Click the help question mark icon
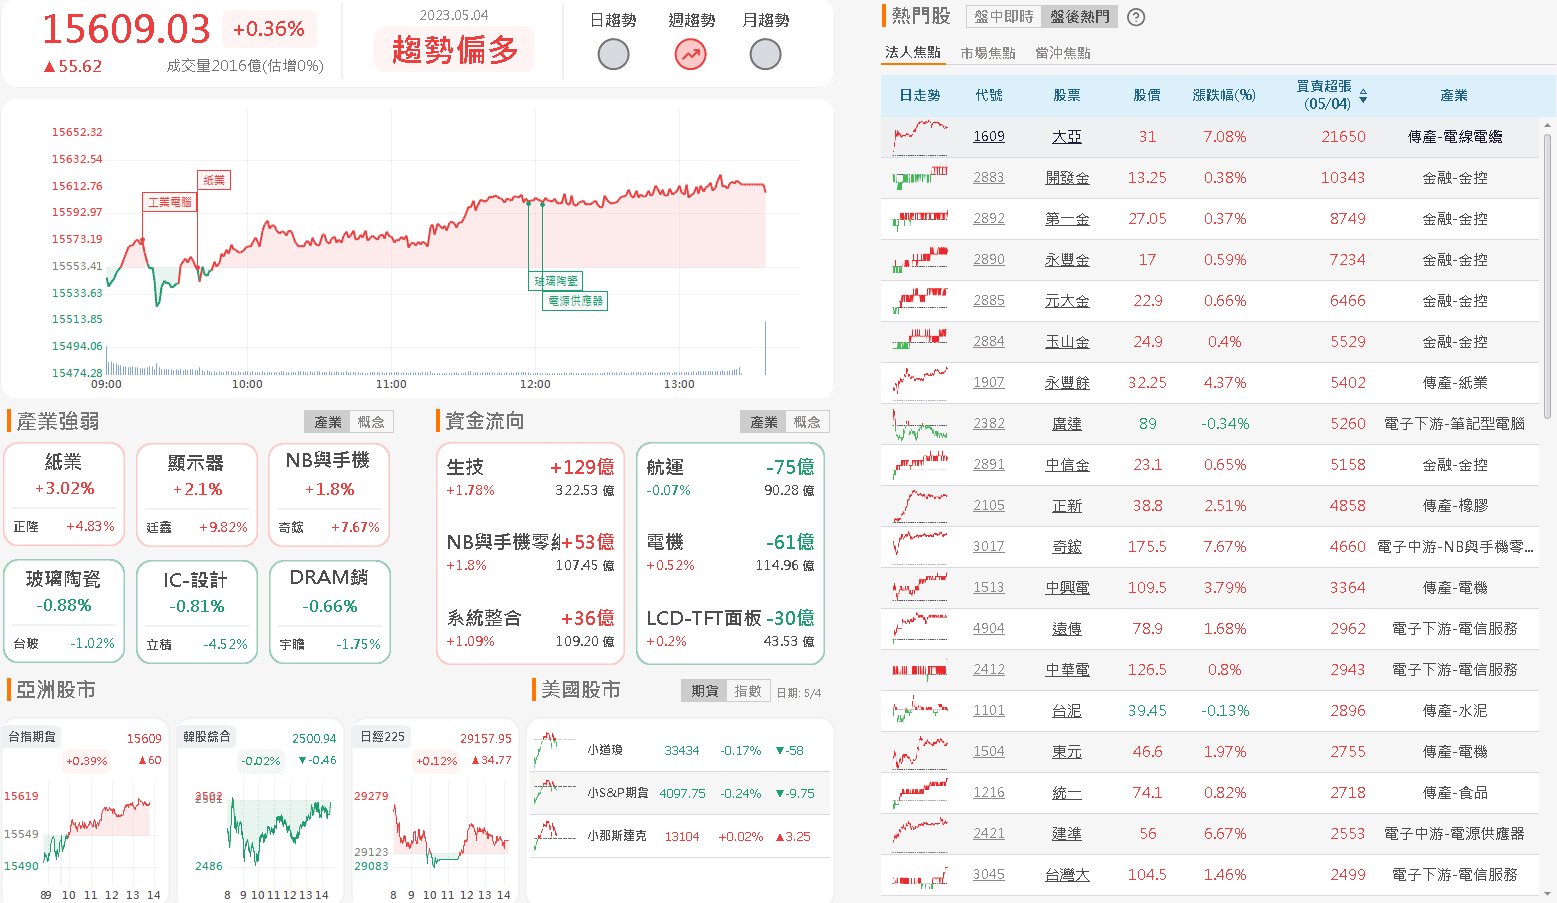 (1135, 17)
